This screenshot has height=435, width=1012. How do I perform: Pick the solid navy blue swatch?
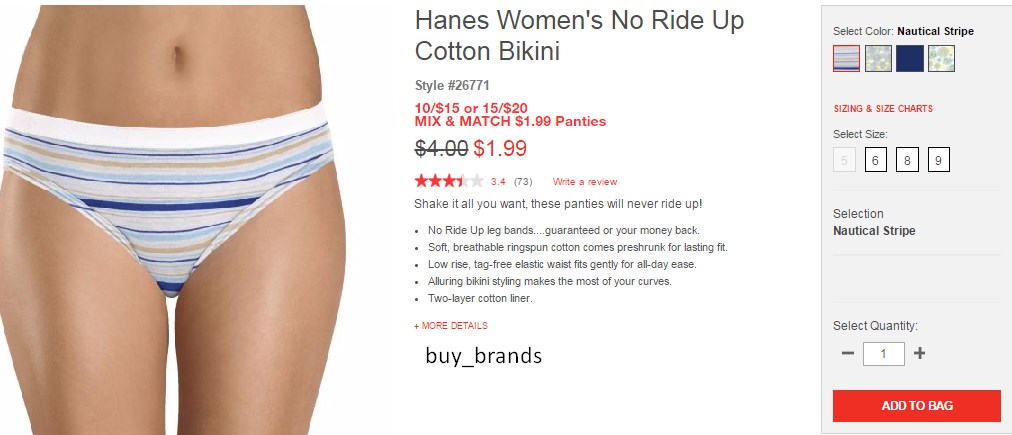click(910, 58)
